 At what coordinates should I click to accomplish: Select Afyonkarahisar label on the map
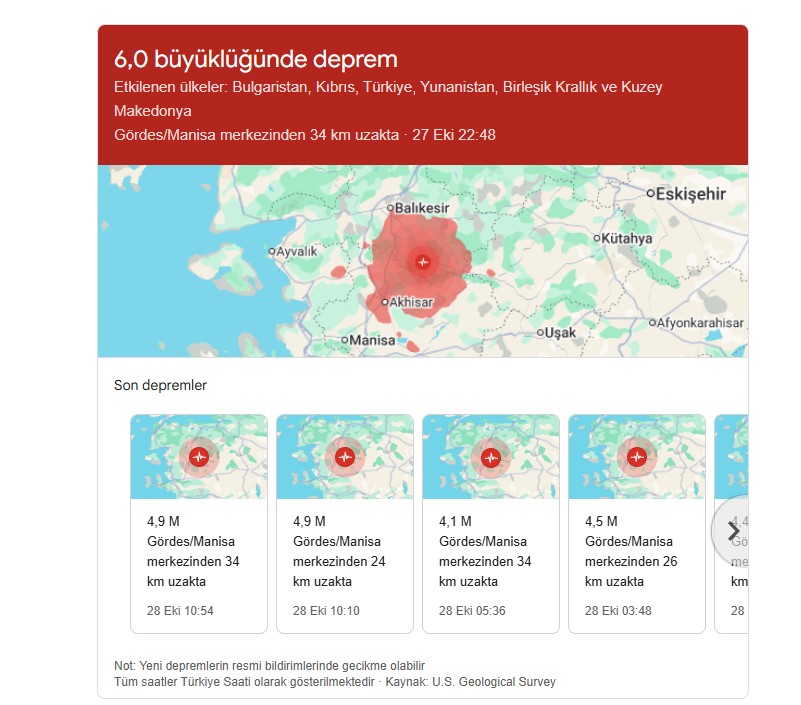[x=700, y=323]
